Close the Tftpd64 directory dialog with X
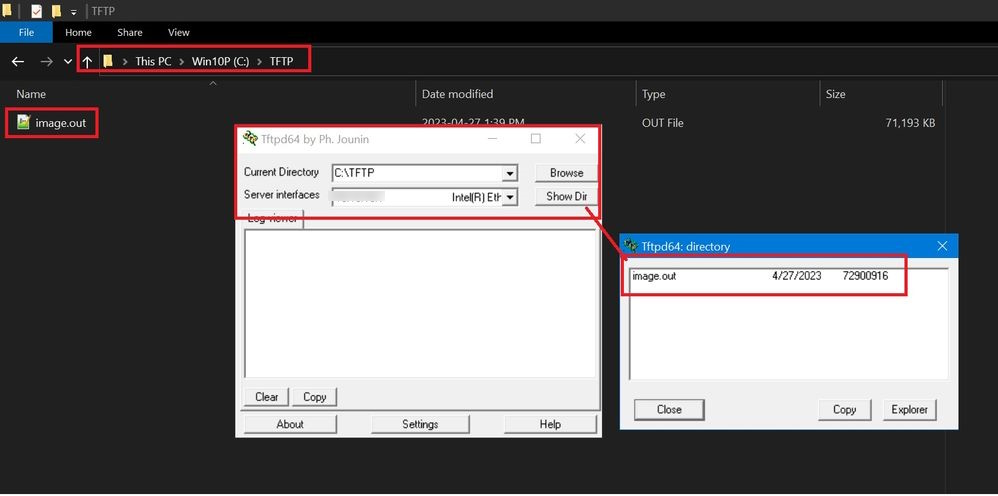The image size is (998, 496). click(943, 246)
